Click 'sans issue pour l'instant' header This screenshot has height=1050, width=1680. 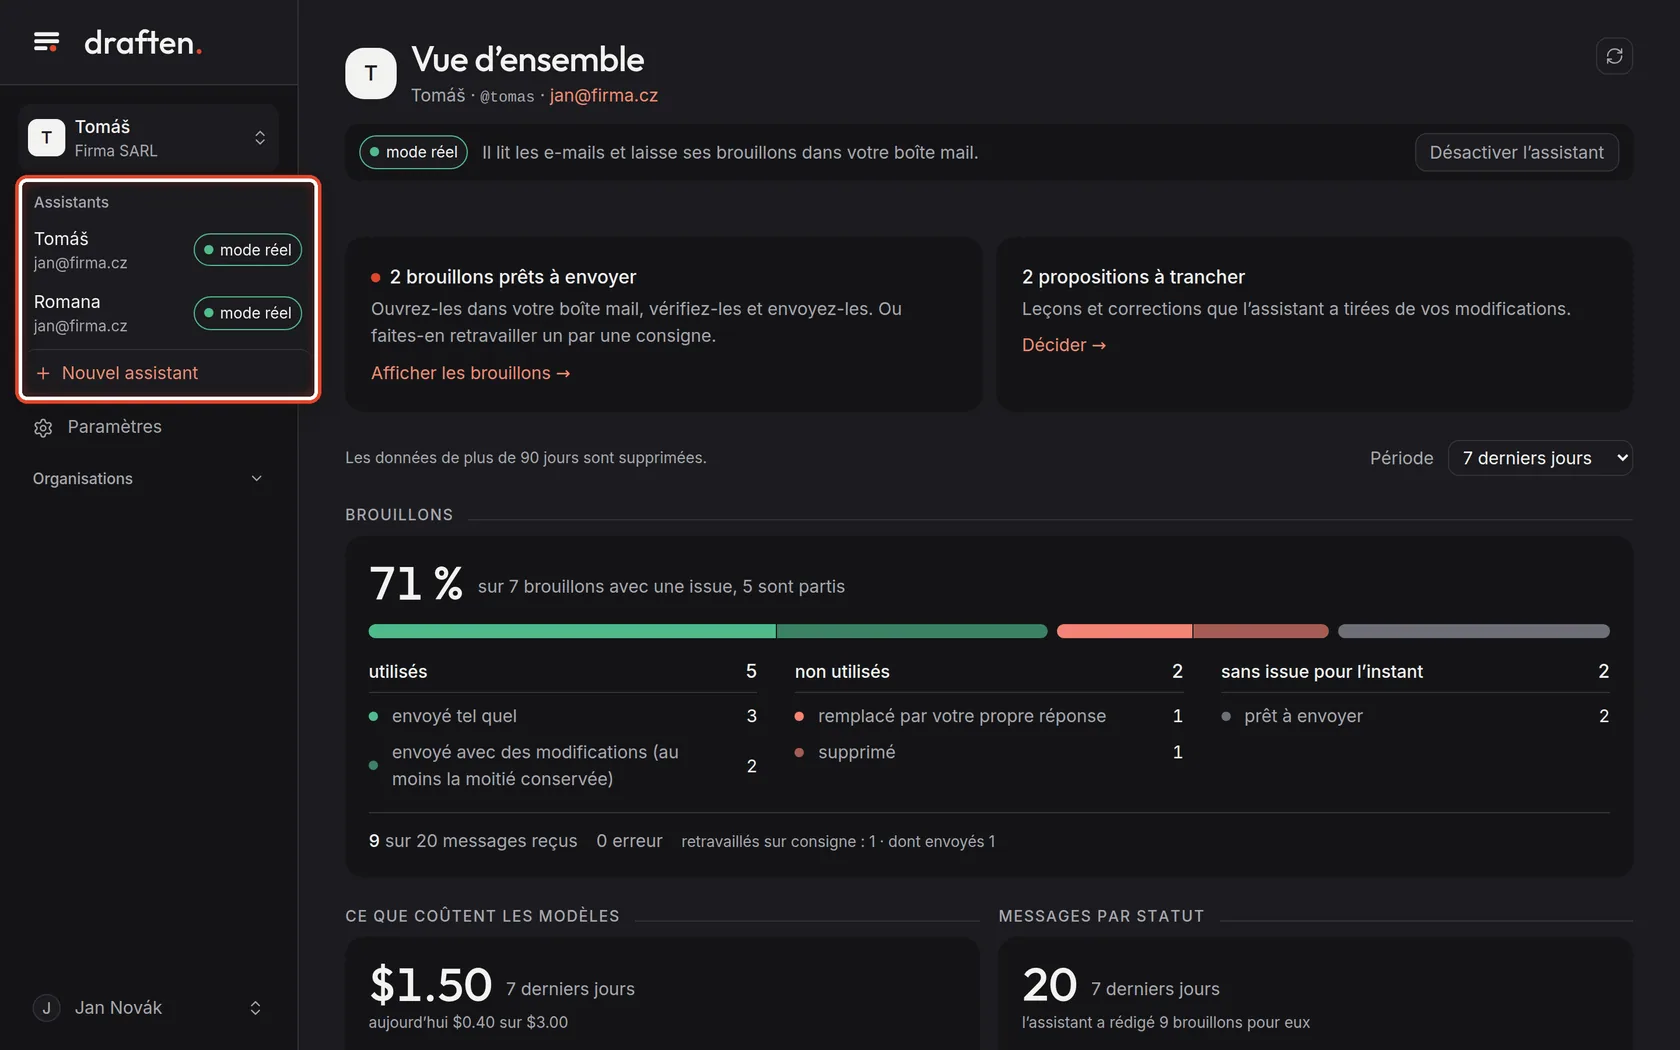1322,672
